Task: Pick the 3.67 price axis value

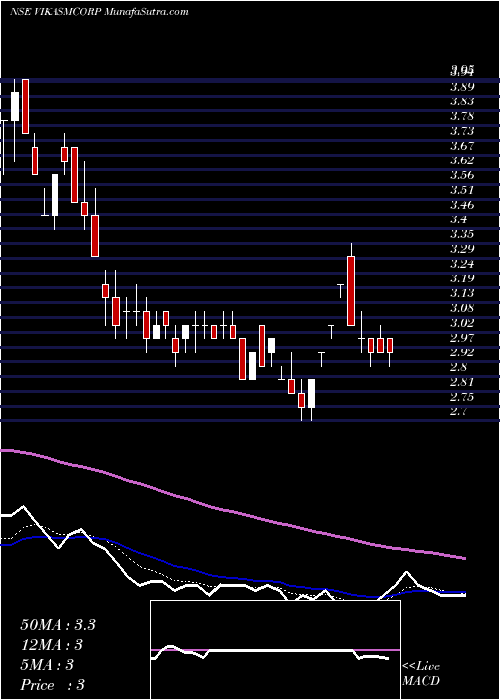Action: click(x=462, y=146)
